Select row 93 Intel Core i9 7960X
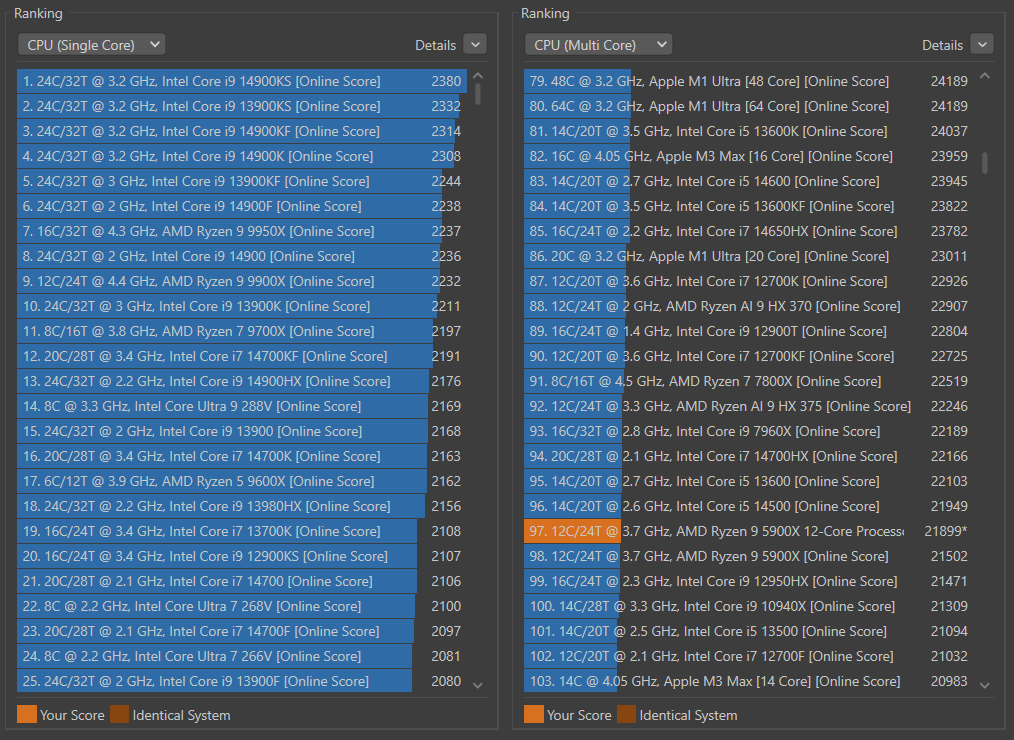The width and height of the screenshot is (1014, 740). [x=749, y=431]
